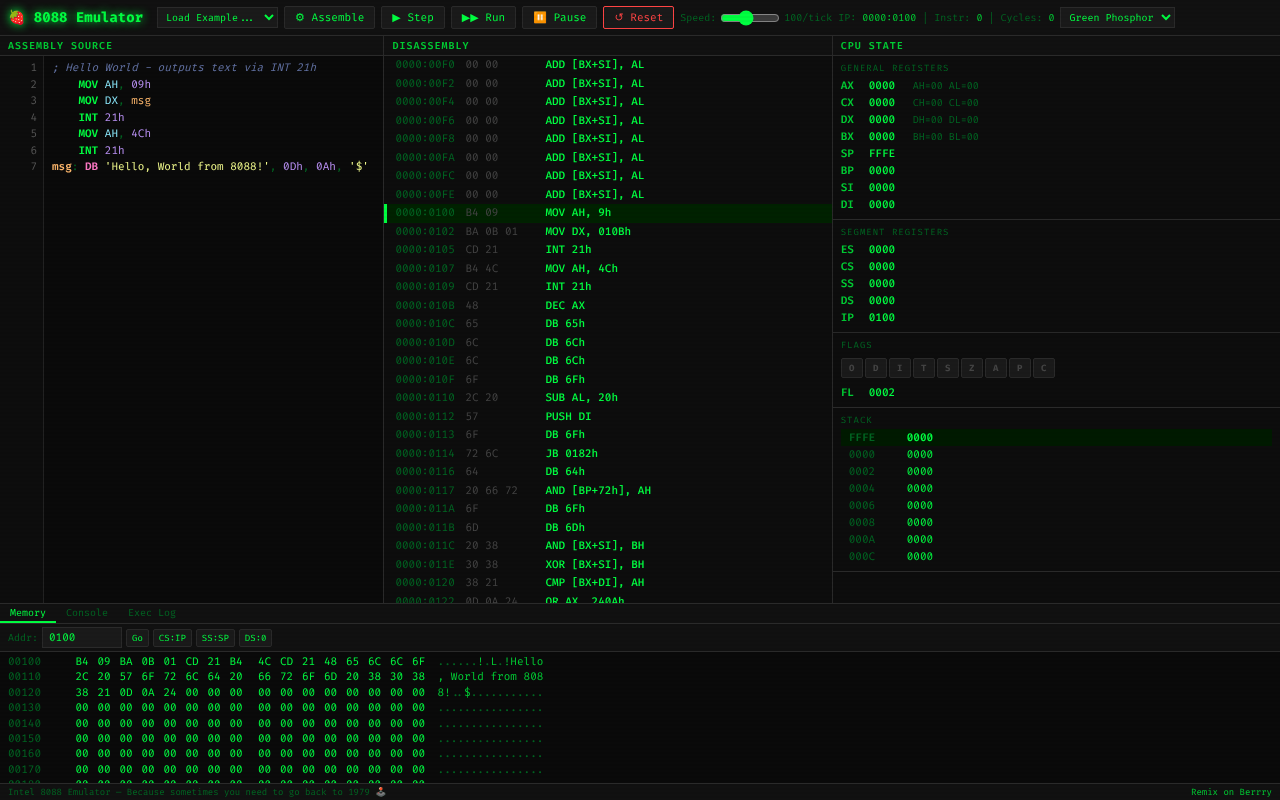
Task: Toggle the O overflow flag
Action: click(x=852, y=368)
